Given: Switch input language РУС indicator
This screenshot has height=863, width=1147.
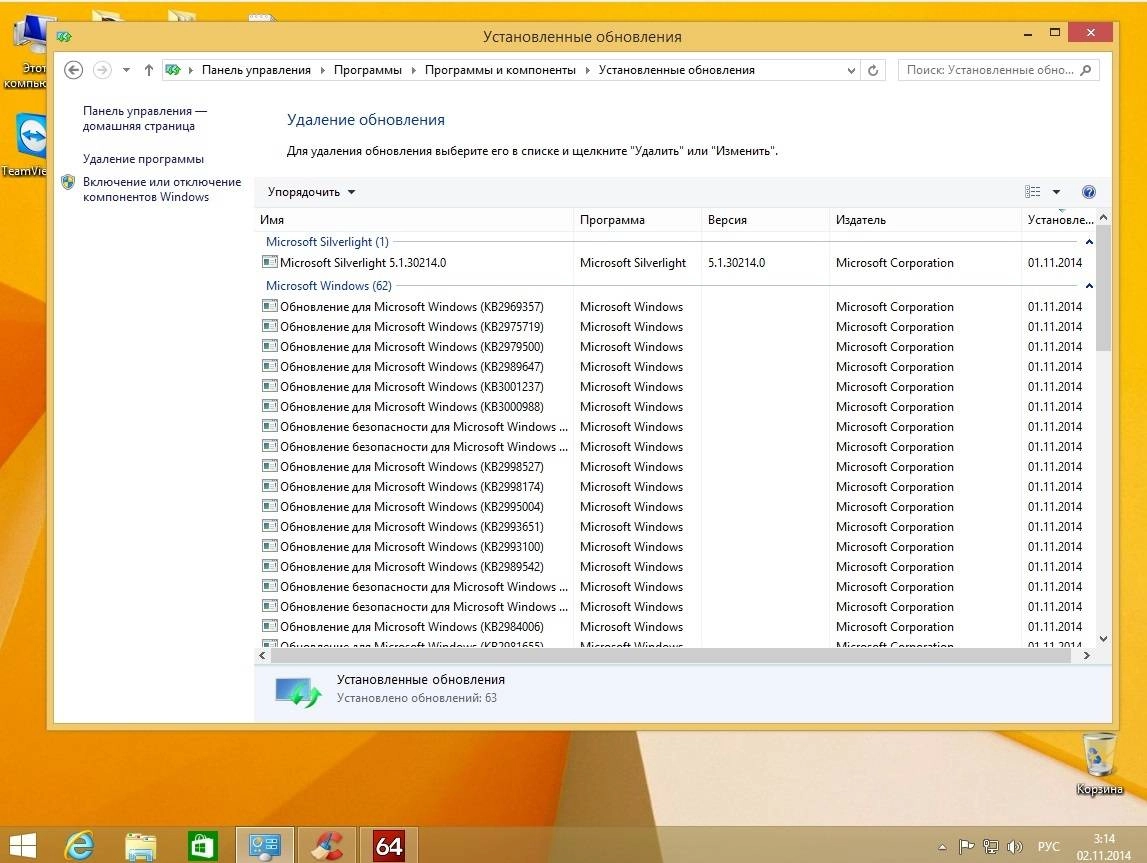Looking at the screenshot, I should coord(1048,846).
